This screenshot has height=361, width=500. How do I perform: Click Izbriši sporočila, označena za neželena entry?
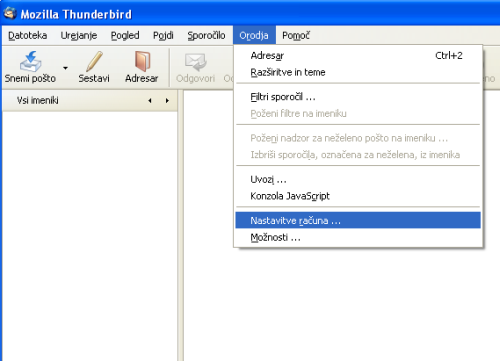coord(358,155)
